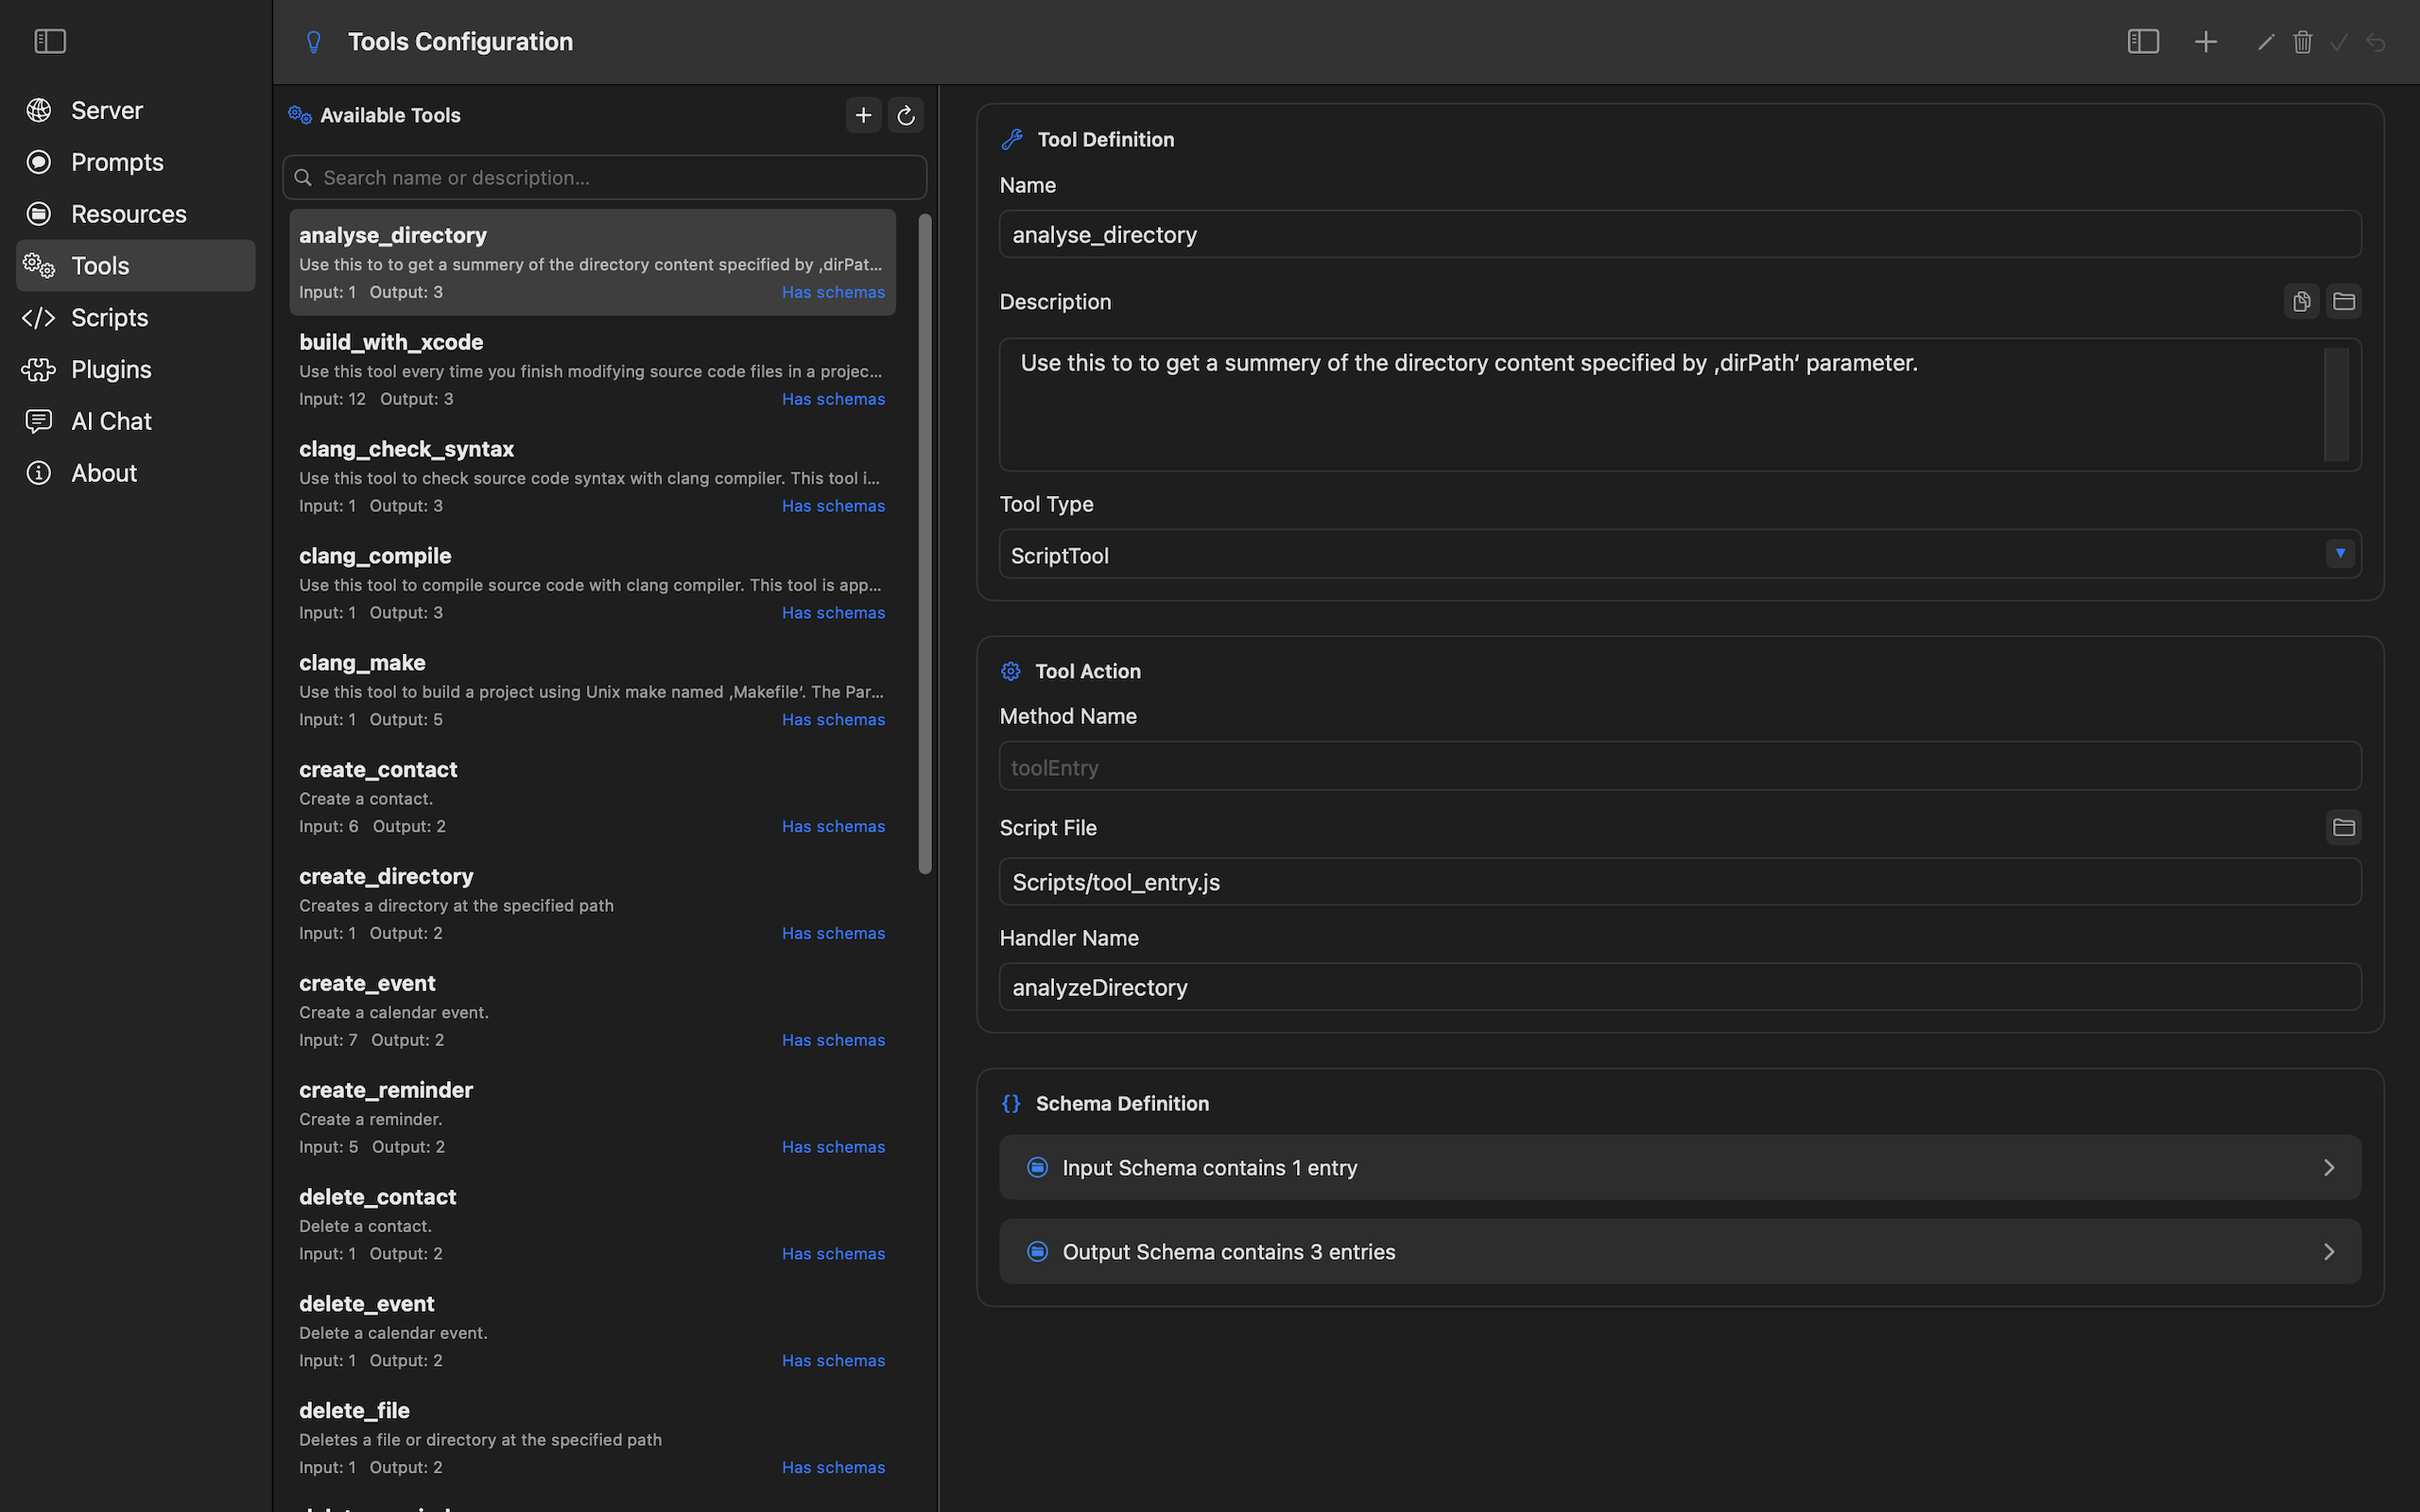Click the folder icon next to Description
The height and width of the screenshot is (1512, 2420).
click(x=2343, y=301)
